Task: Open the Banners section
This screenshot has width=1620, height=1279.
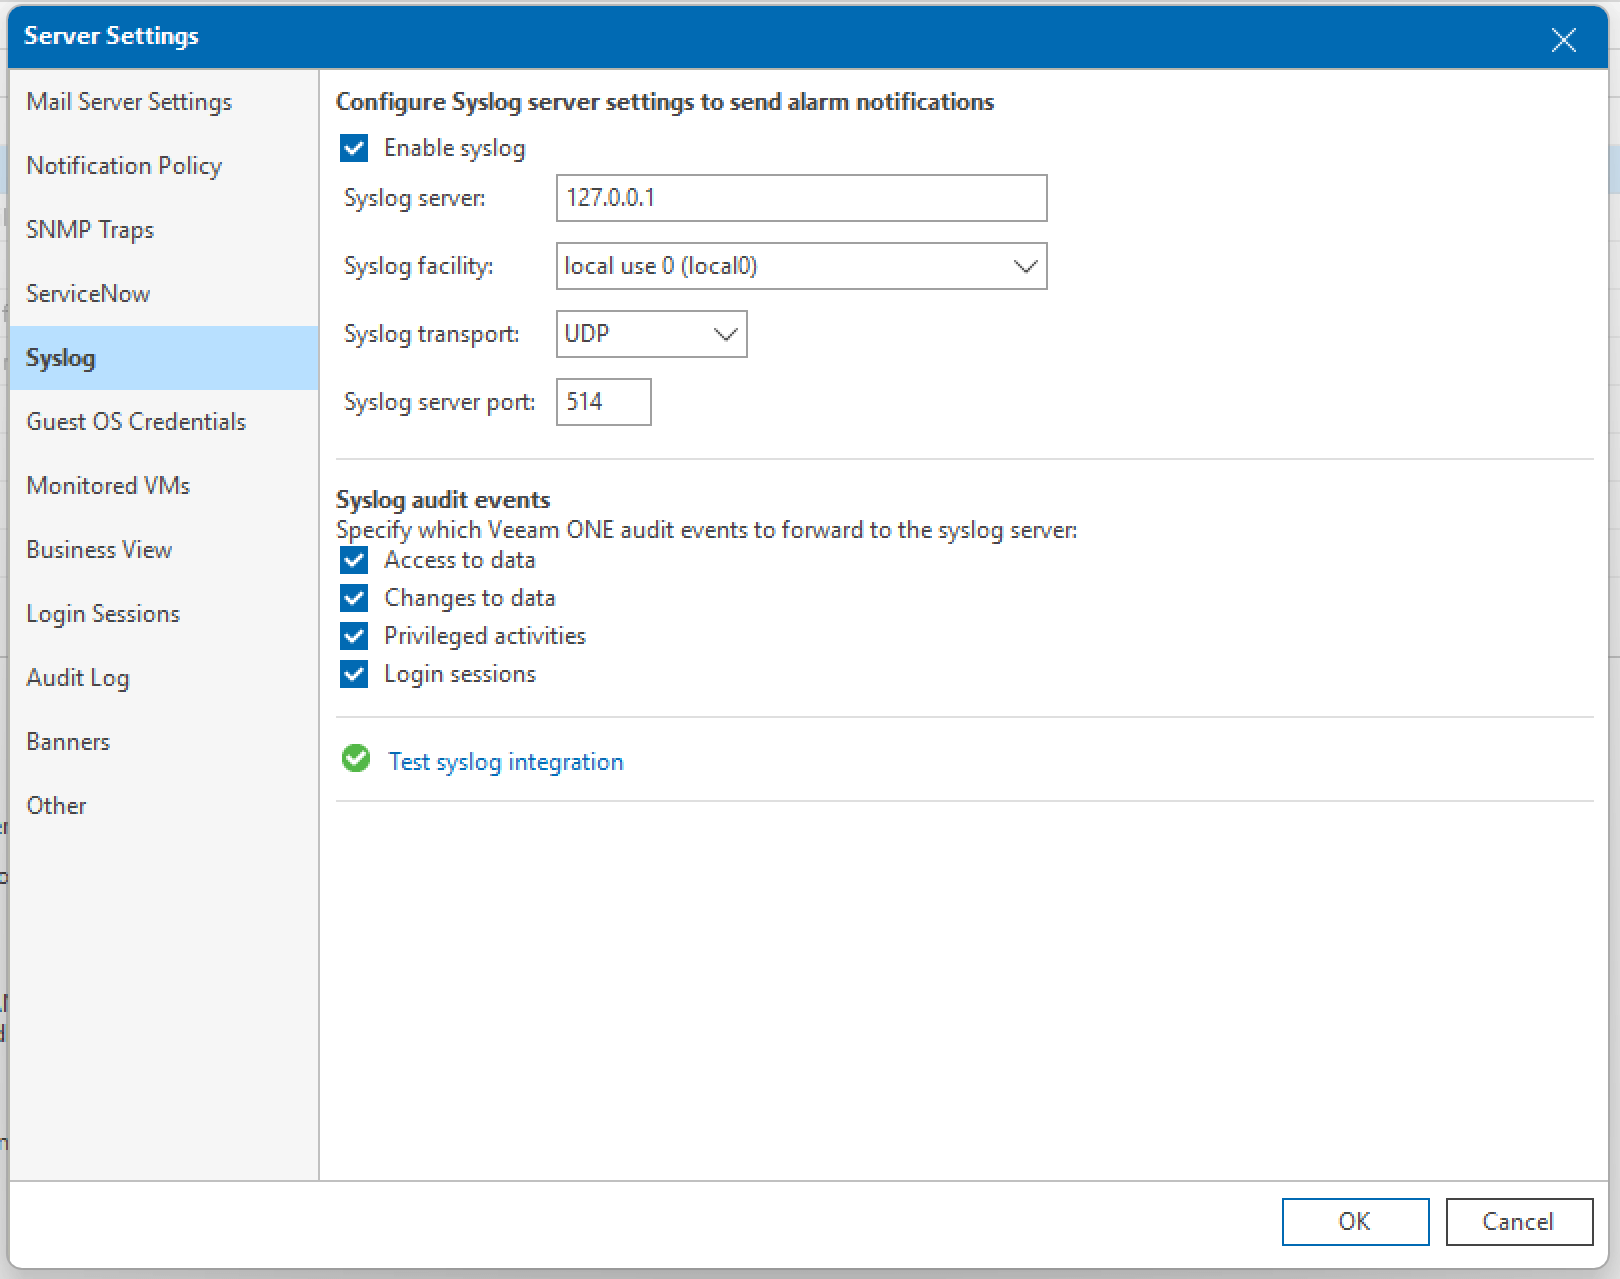Action: (68, 741)
